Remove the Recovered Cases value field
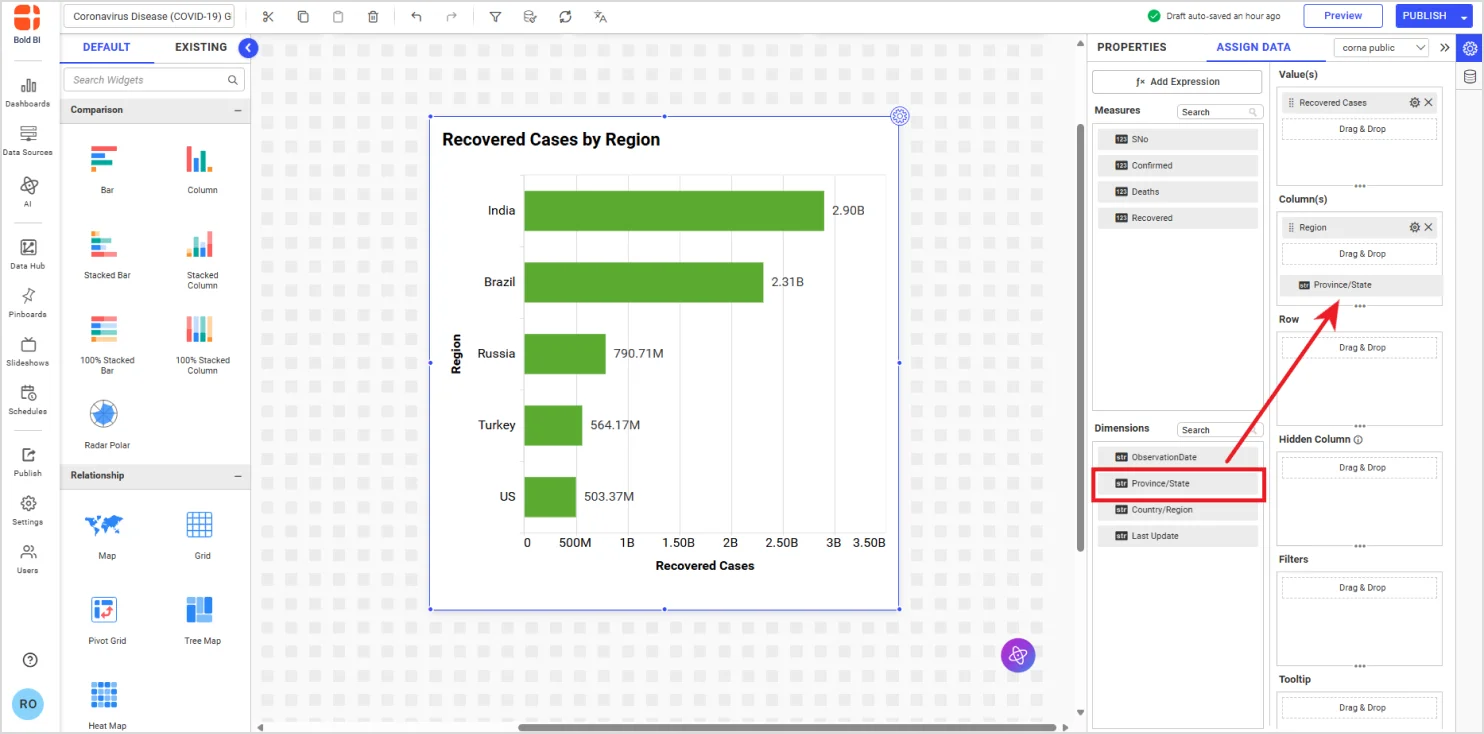Image resolution: width=1484 pixels, height=734 pixels. 1429,102
